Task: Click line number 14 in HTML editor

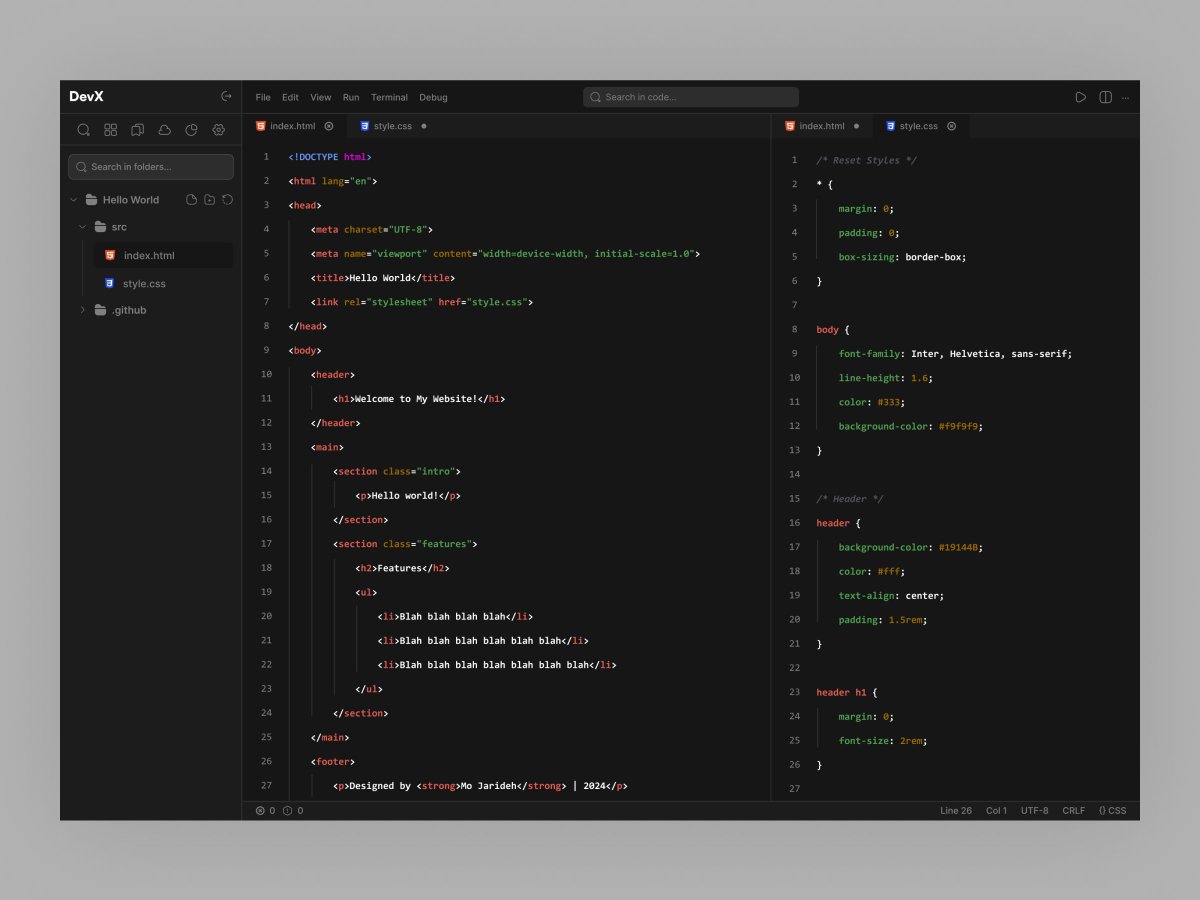Action: point(266,471)
